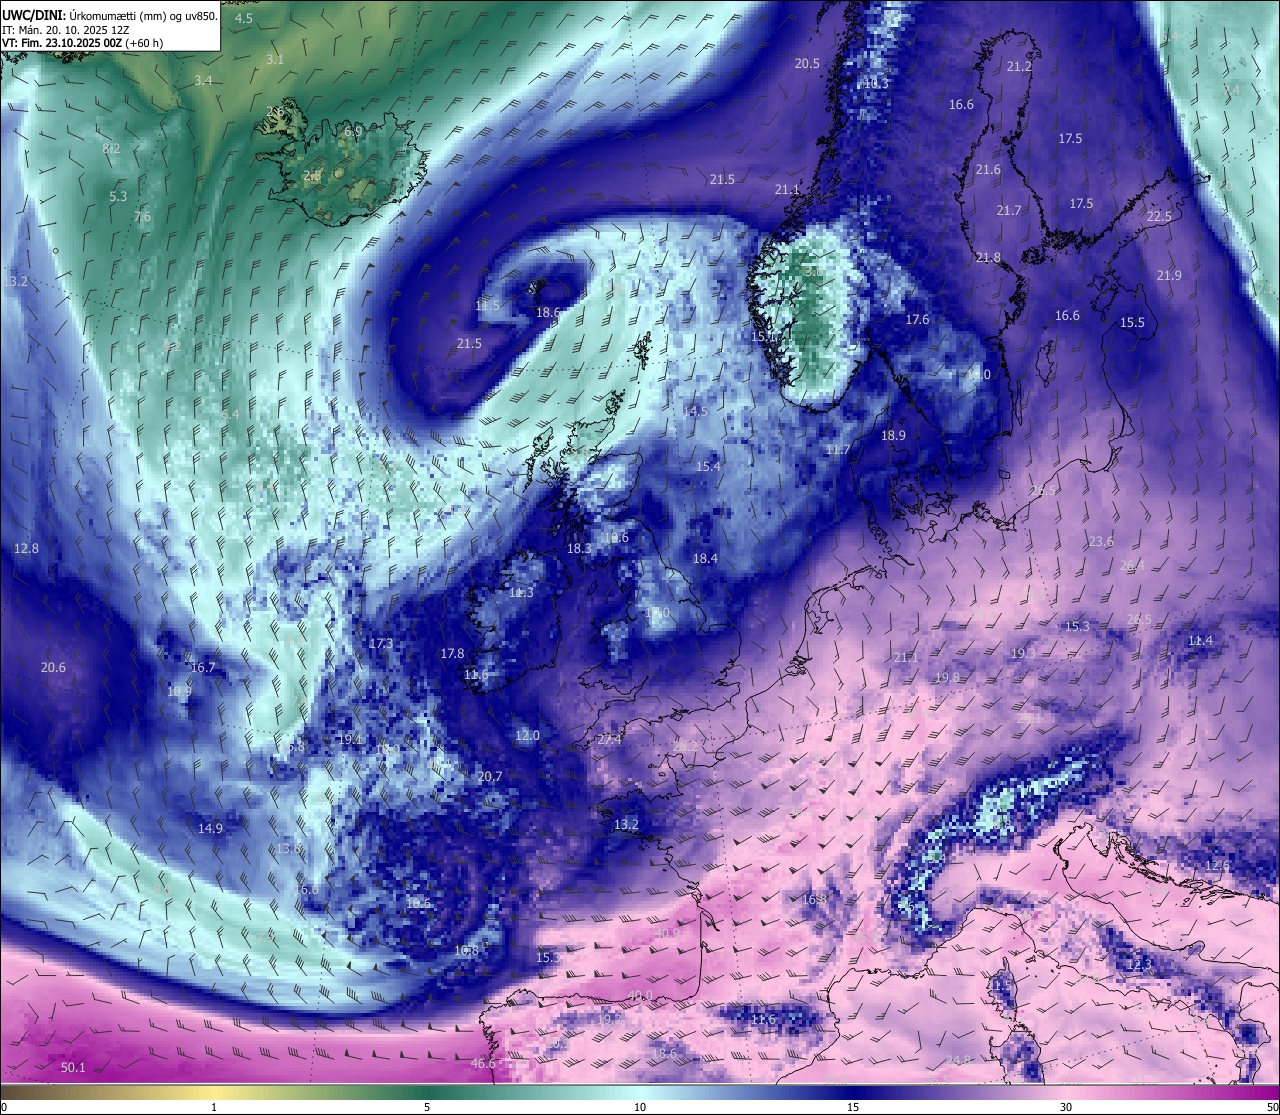This screenshot has height=1115, width=1280.
Task: Click the colorbar label '10'
Action: tap(640, 1107)
